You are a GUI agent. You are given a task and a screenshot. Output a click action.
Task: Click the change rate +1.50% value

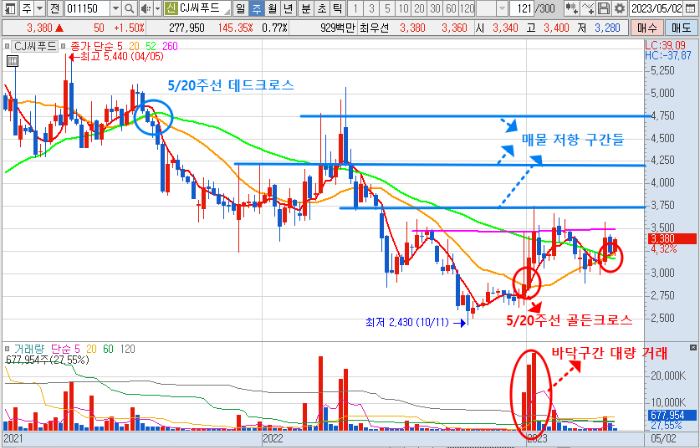(129, 28)
